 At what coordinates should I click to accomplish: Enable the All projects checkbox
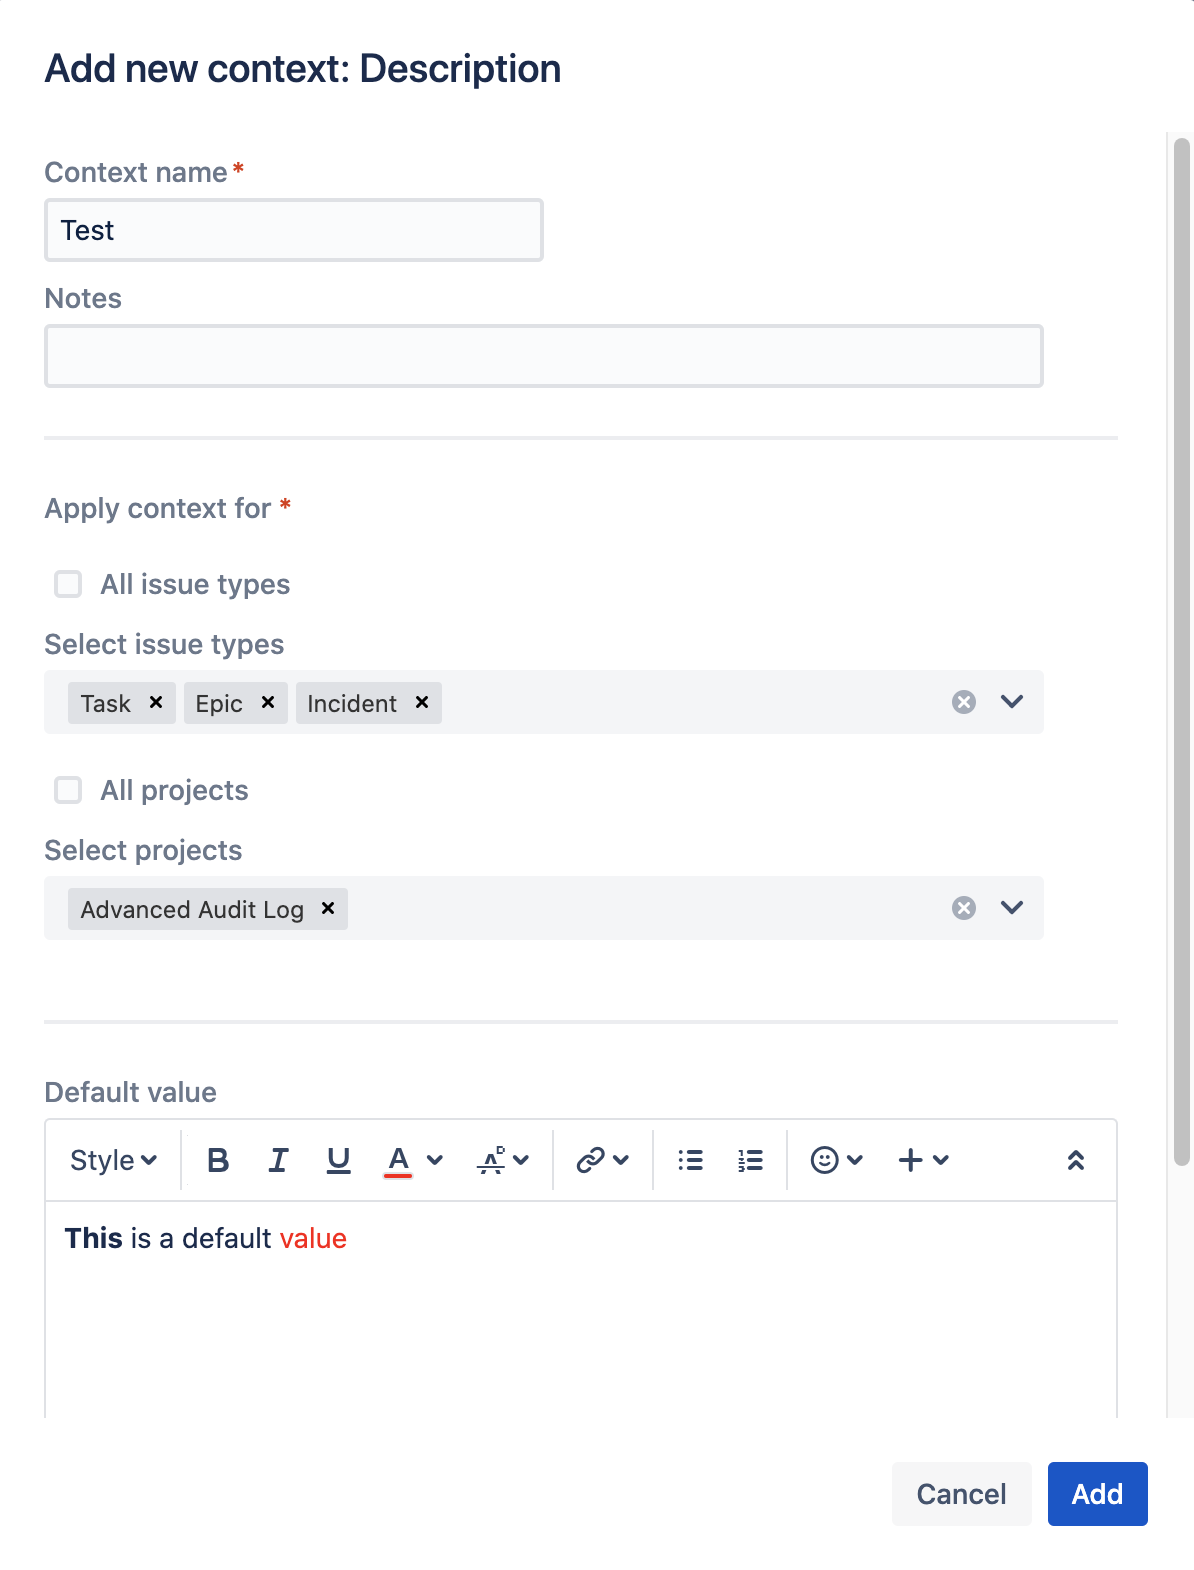point(68,790)
